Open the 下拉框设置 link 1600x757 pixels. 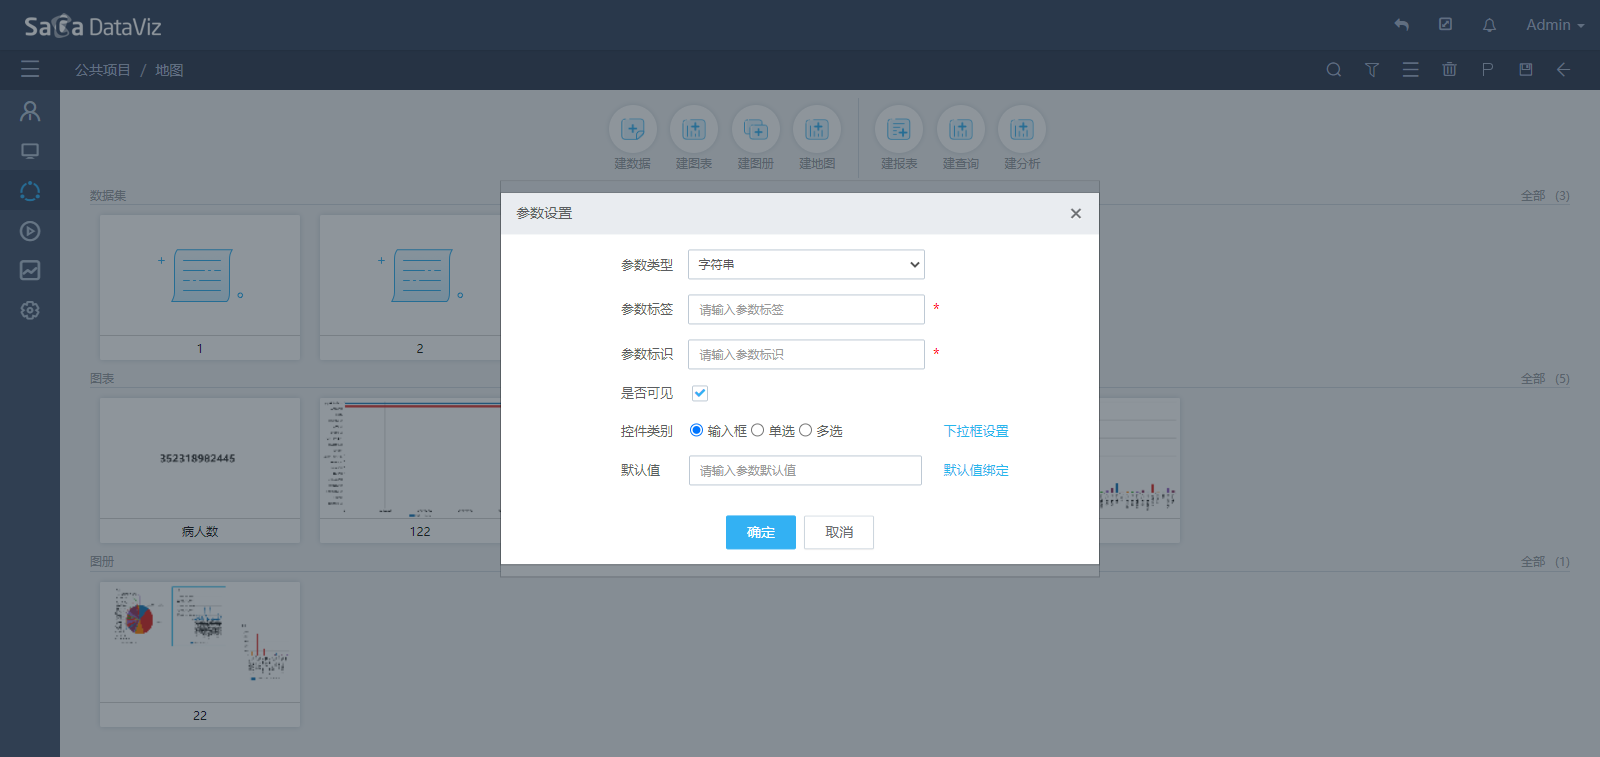[x=976, y=431]
